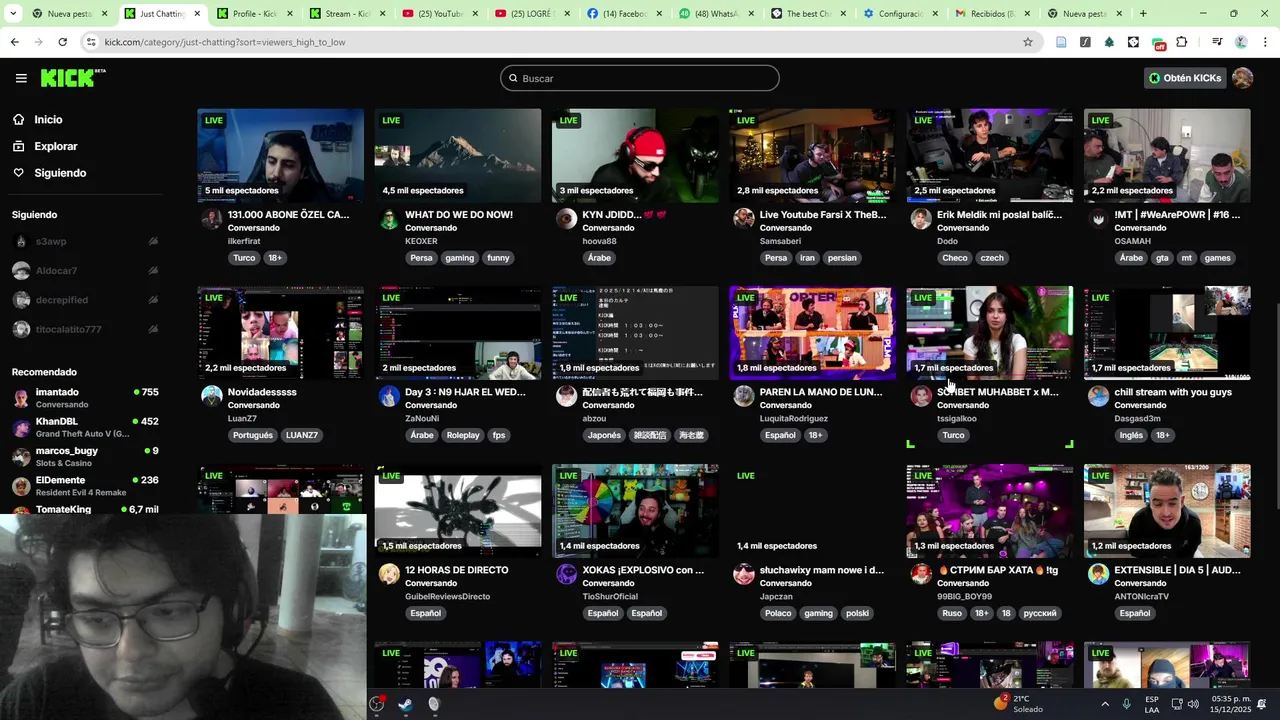The image size is (1280, 720).
Task: Go back in browser history
Action: pyautogui.click(x=14, y=42)
